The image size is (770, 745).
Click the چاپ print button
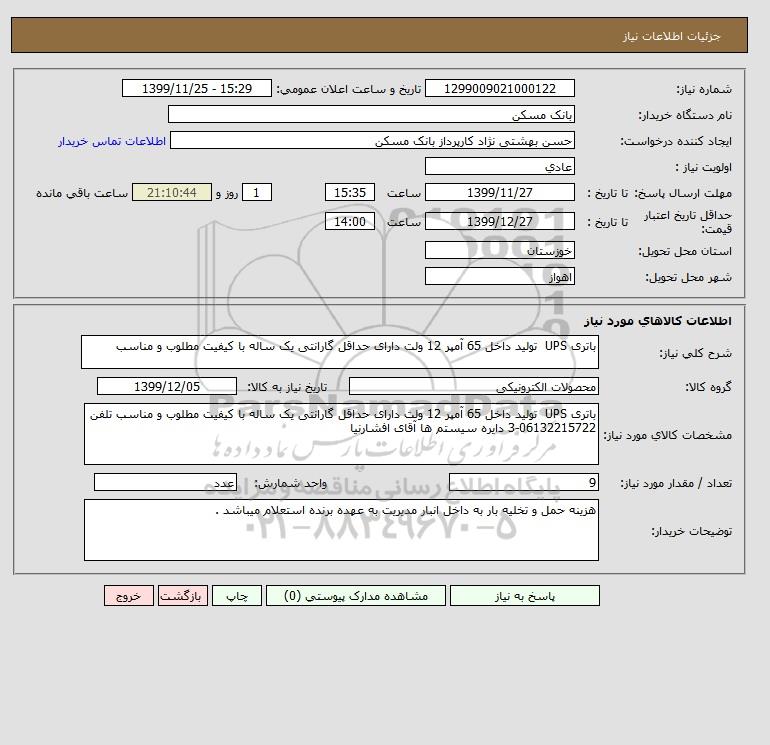(237, 596)
